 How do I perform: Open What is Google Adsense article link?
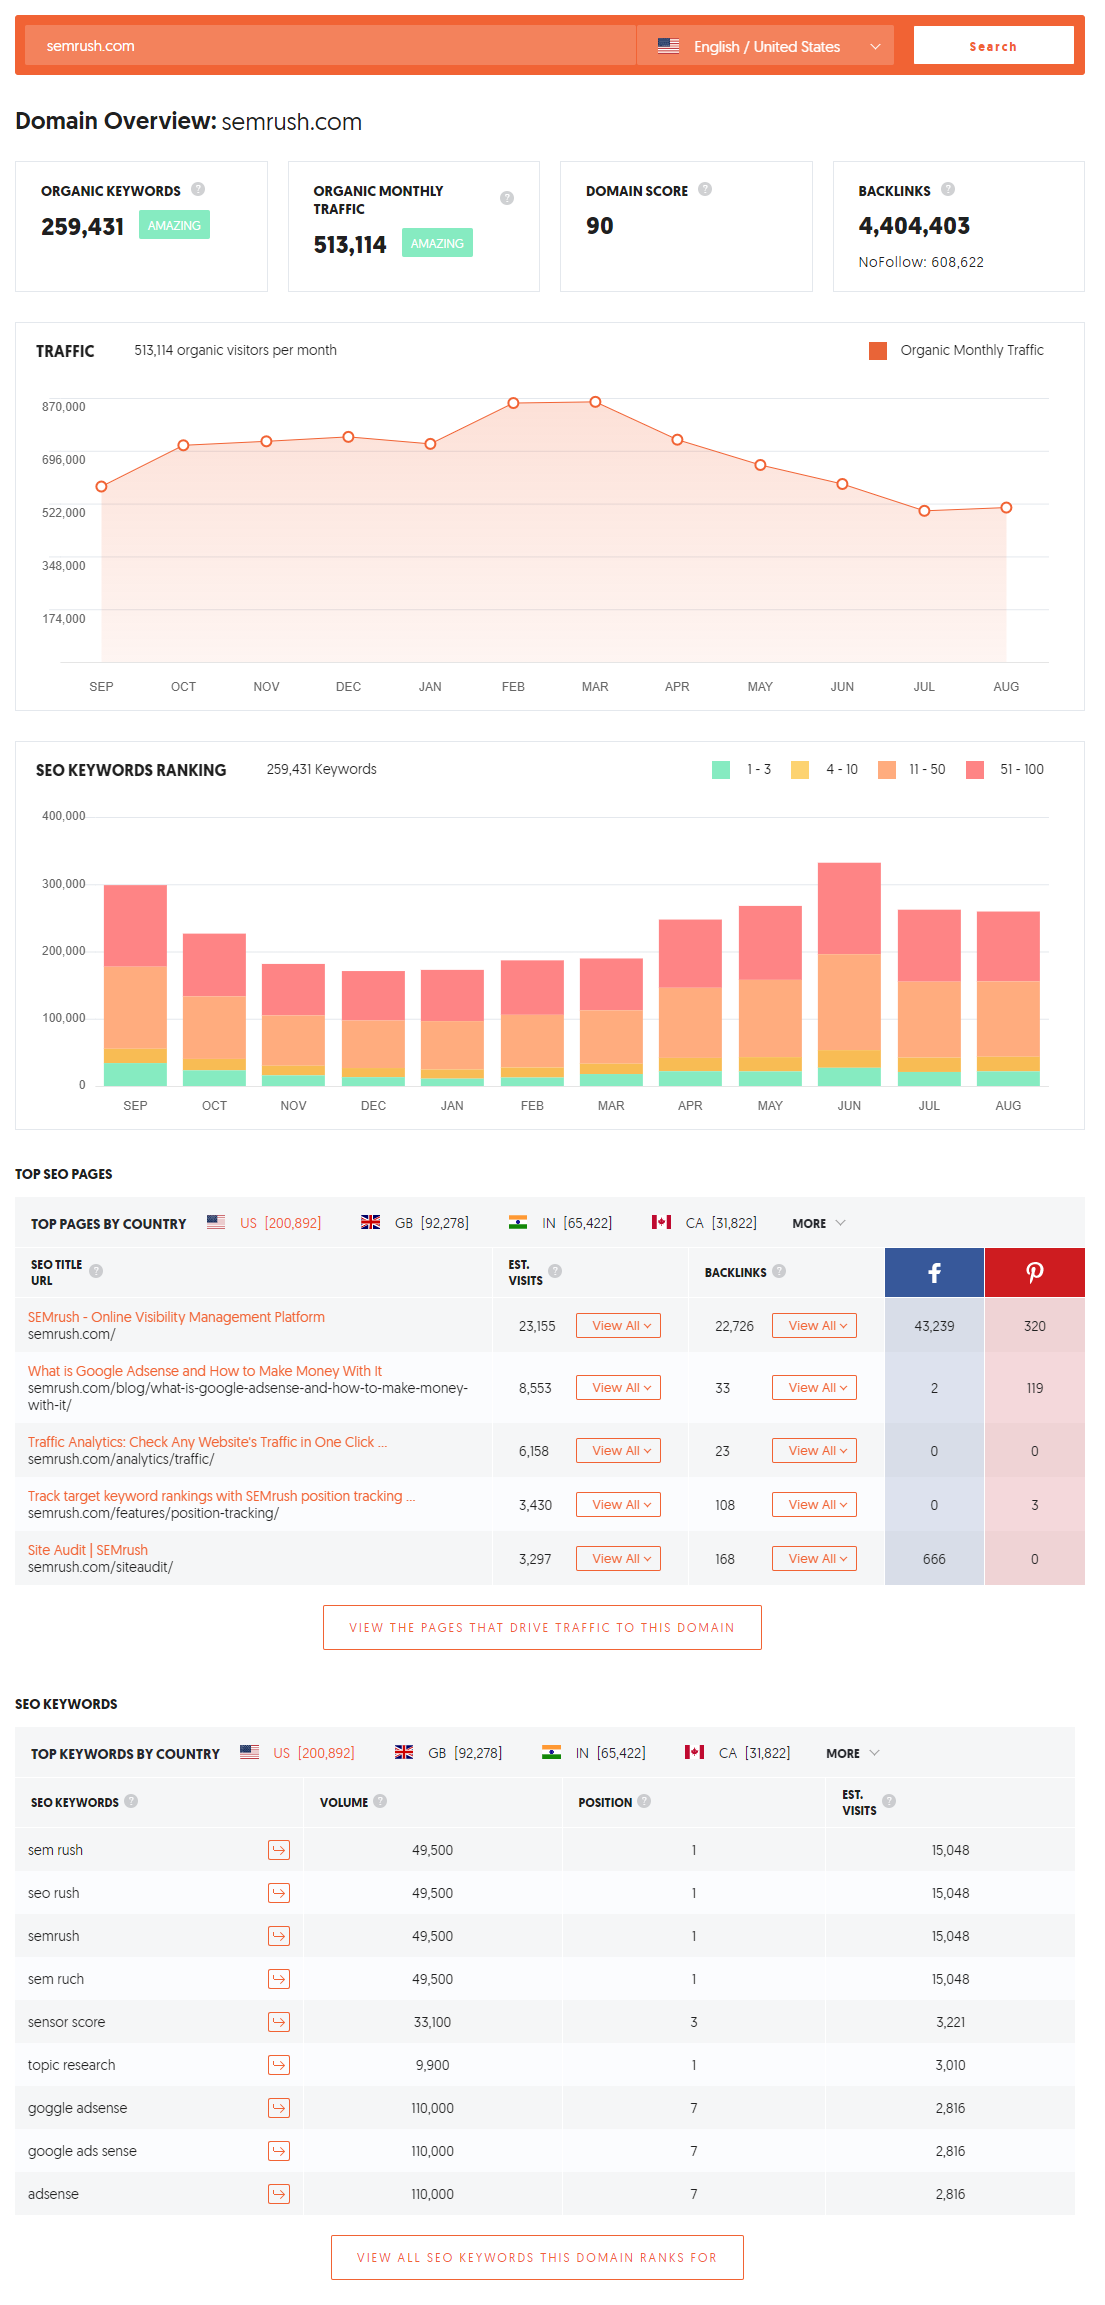click(x=205, y=1371)
